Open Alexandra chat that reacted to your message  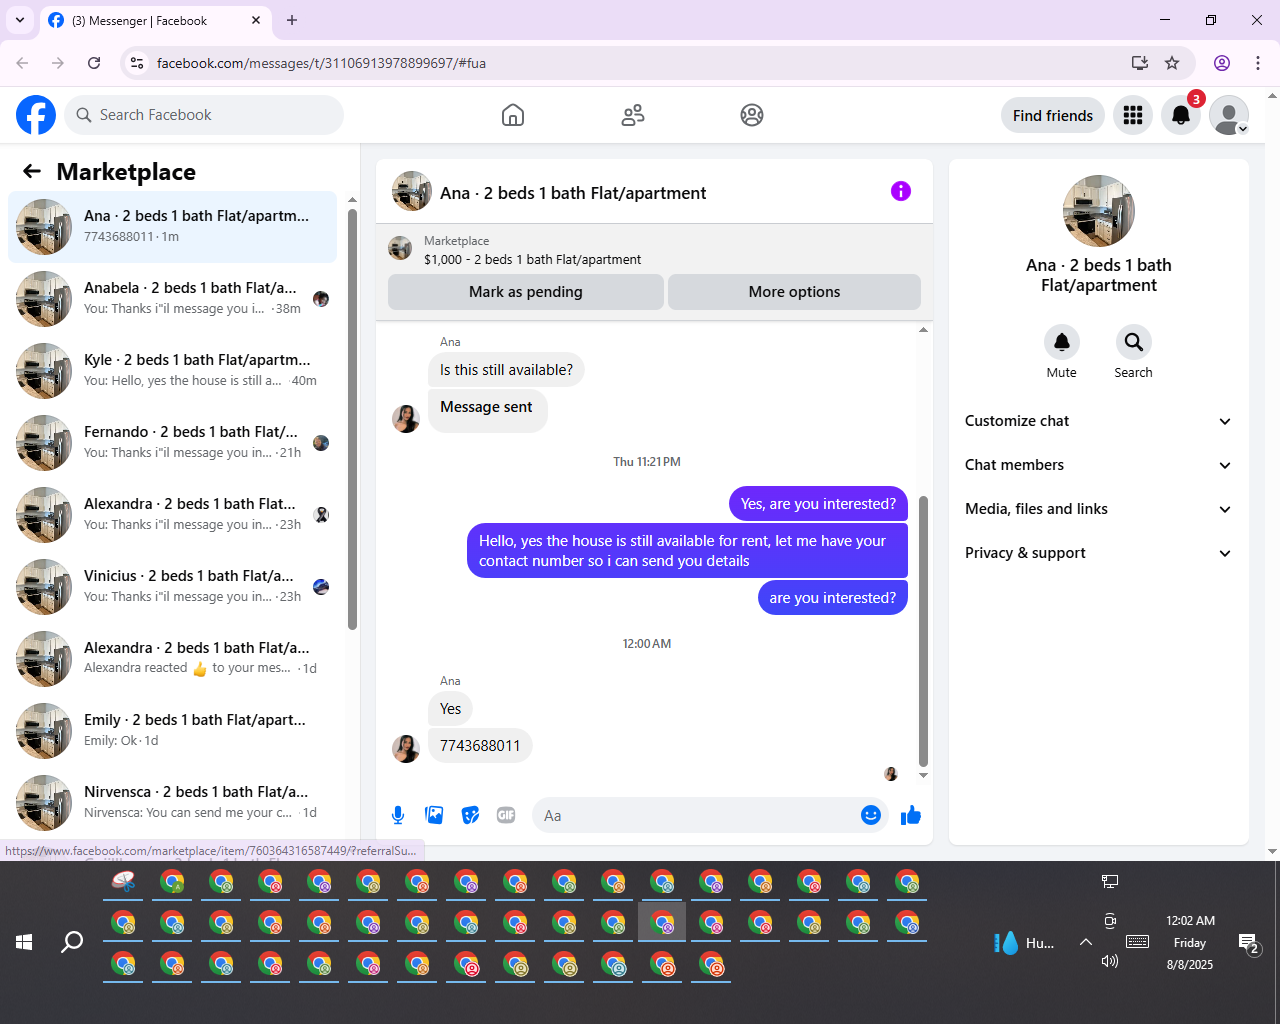172,659
